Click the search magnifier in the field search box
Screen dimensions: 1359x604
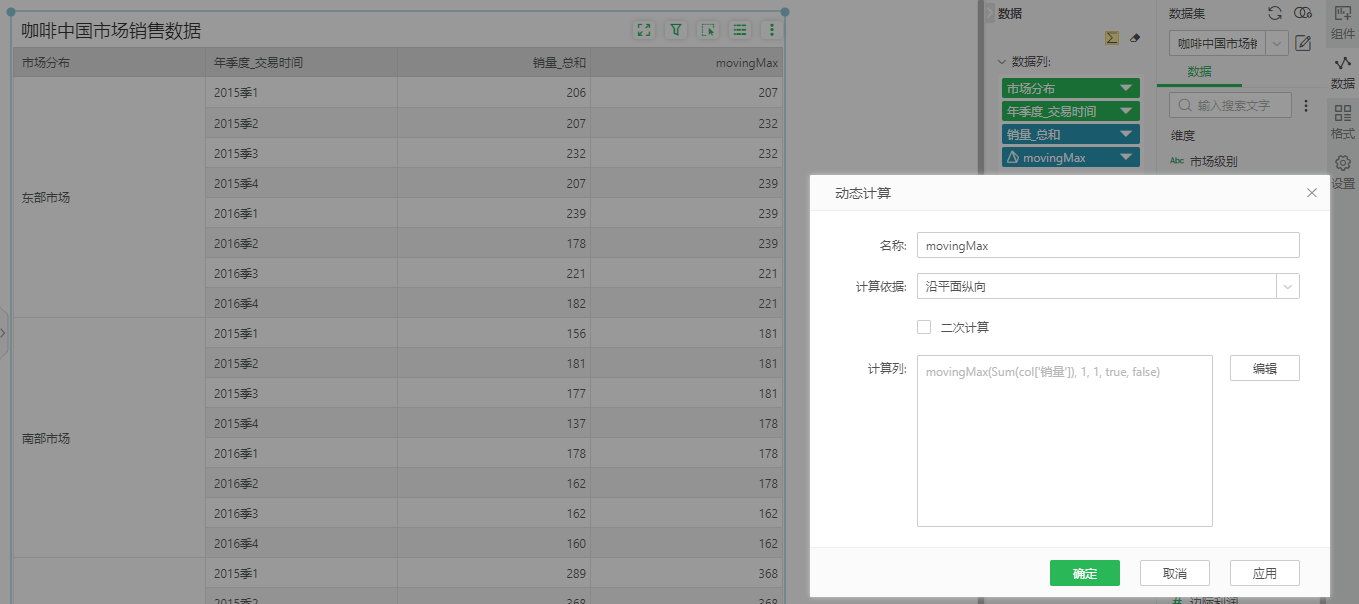coord(1184,105)
